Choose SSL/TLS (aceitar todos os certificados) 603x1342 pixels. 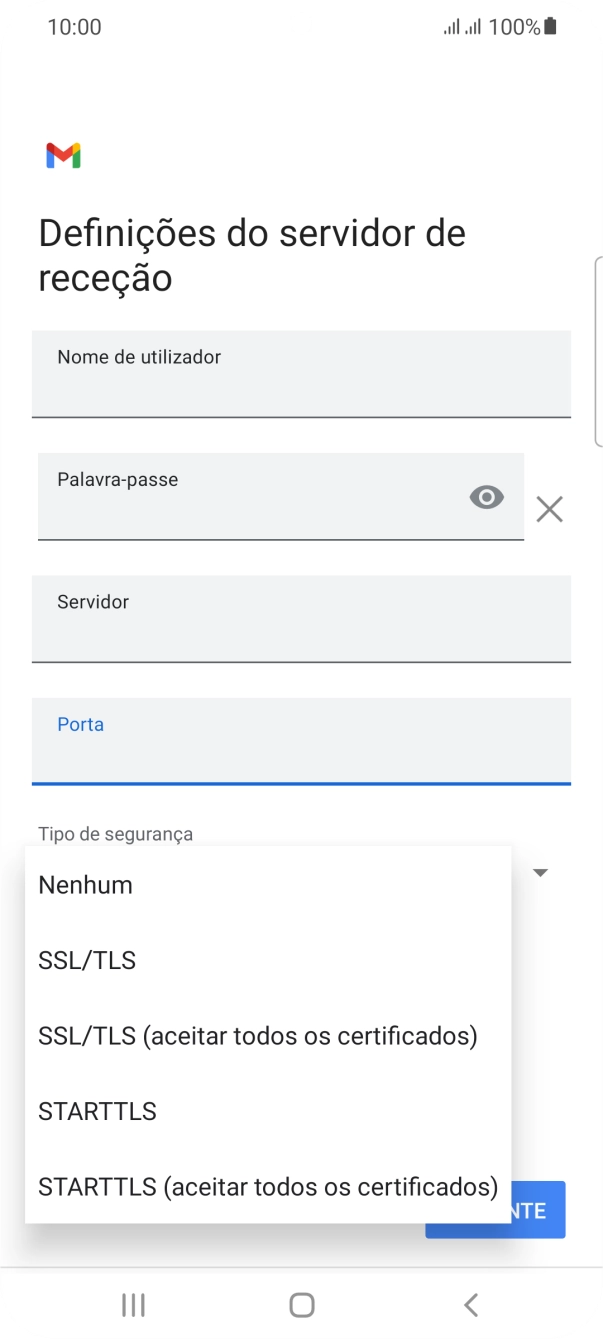click(257, 1035)
